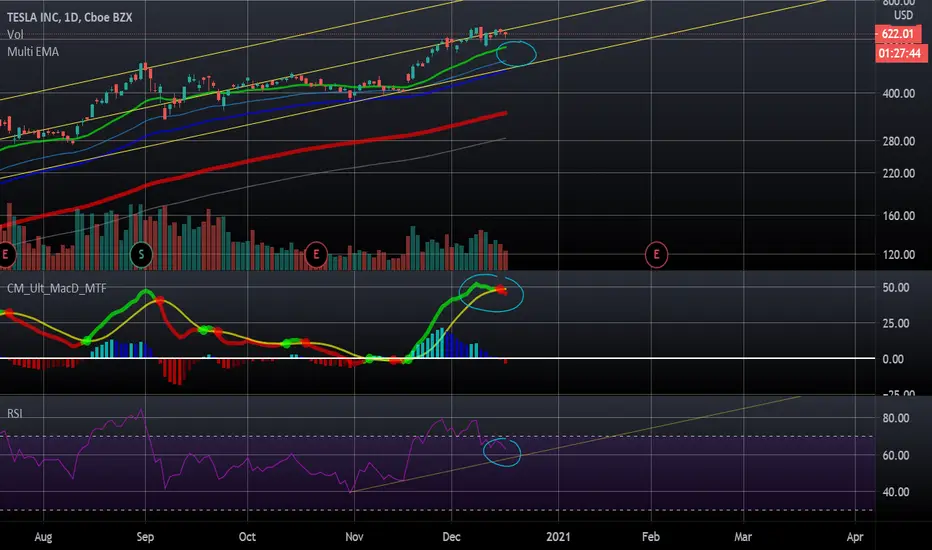Click the S split marker near September

click(x=141, y=255)
